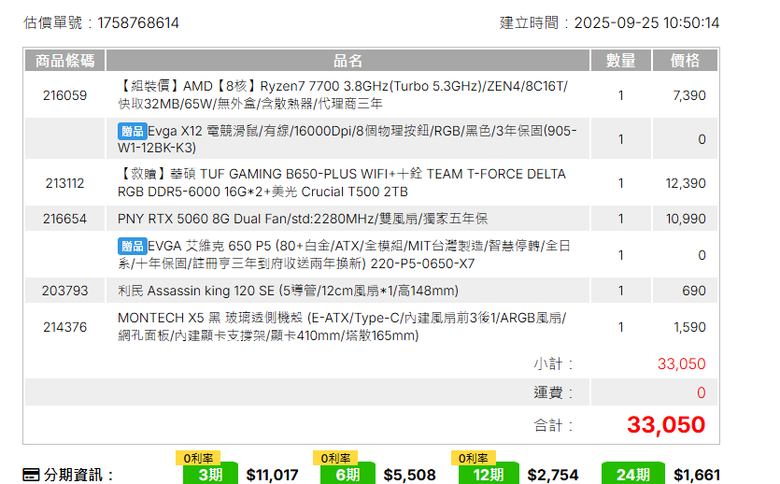Click the 數量 column header

point(620,61)
